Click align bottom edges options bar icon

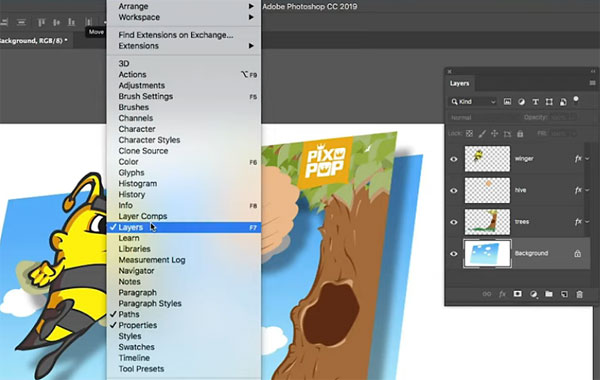tap(72, 22)
